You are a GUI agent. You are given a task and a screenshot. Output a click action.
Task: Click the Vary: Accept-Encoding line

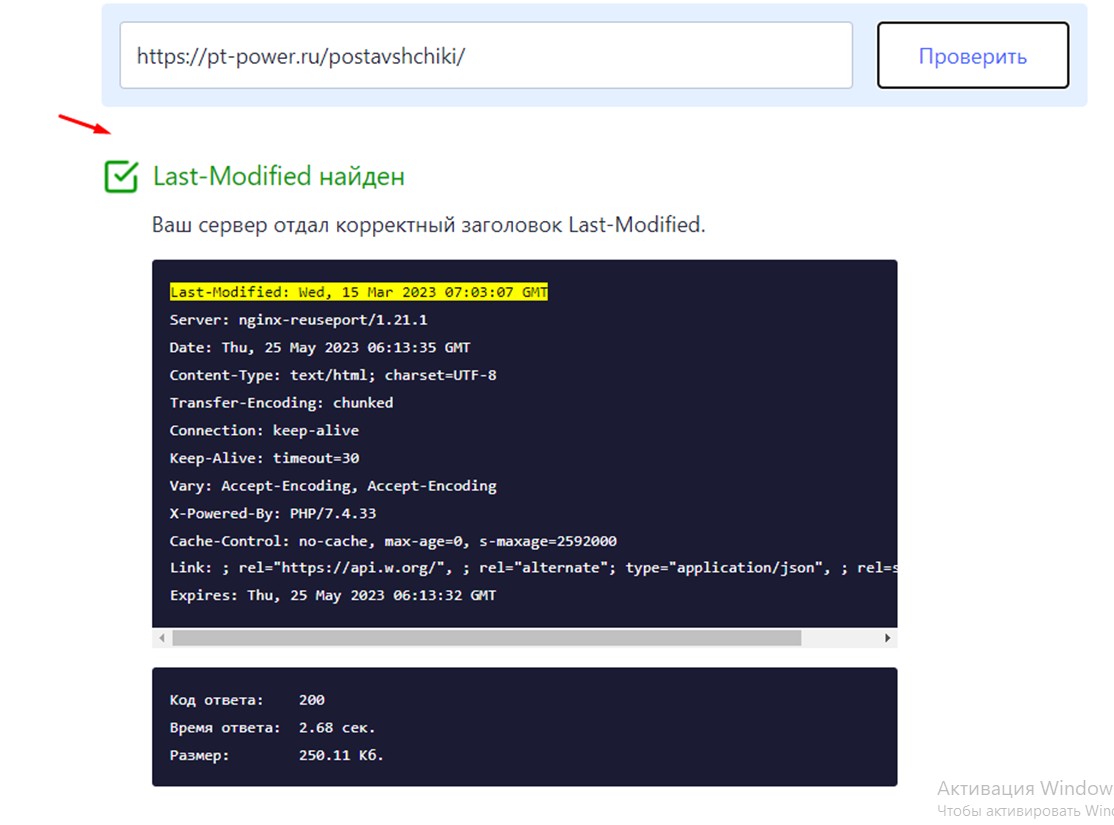(x=332, y=486)
